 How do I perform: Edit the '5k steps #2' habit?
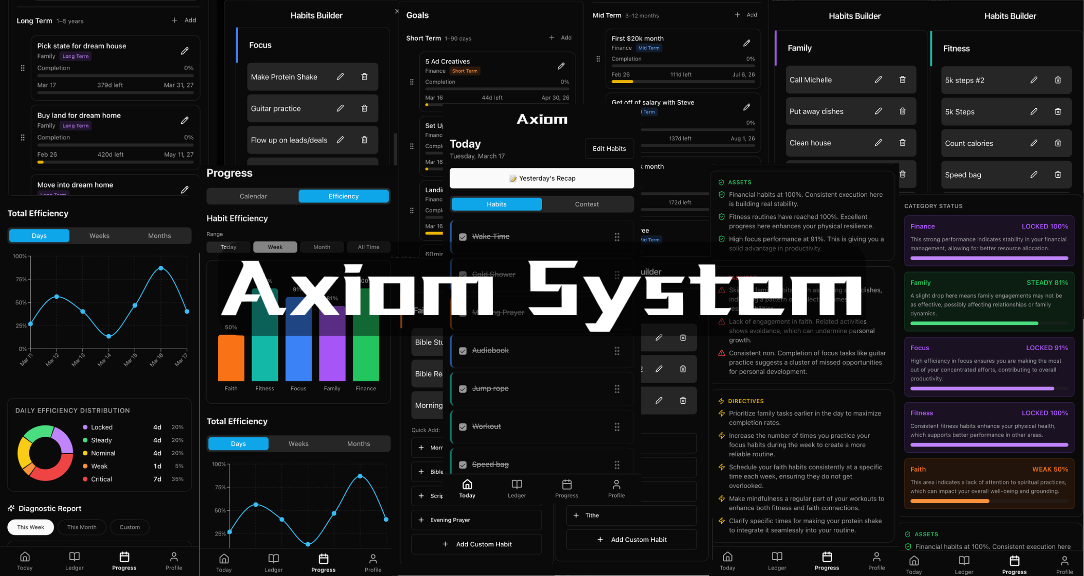[x=1034, y=80]
